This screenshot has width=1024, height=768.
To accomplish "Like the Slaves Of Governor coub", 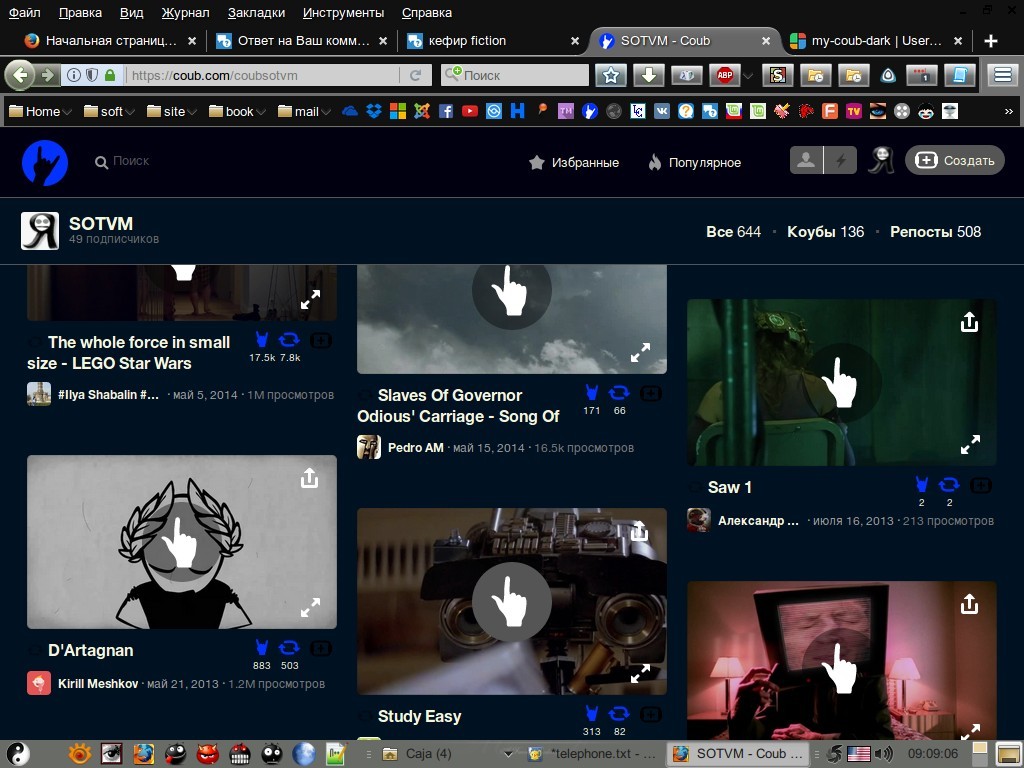I will 592,393.
